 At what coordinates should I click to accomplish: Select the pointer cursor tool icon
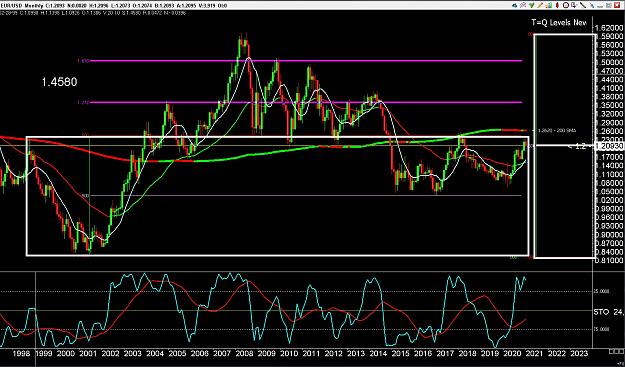tap(574, 5)
